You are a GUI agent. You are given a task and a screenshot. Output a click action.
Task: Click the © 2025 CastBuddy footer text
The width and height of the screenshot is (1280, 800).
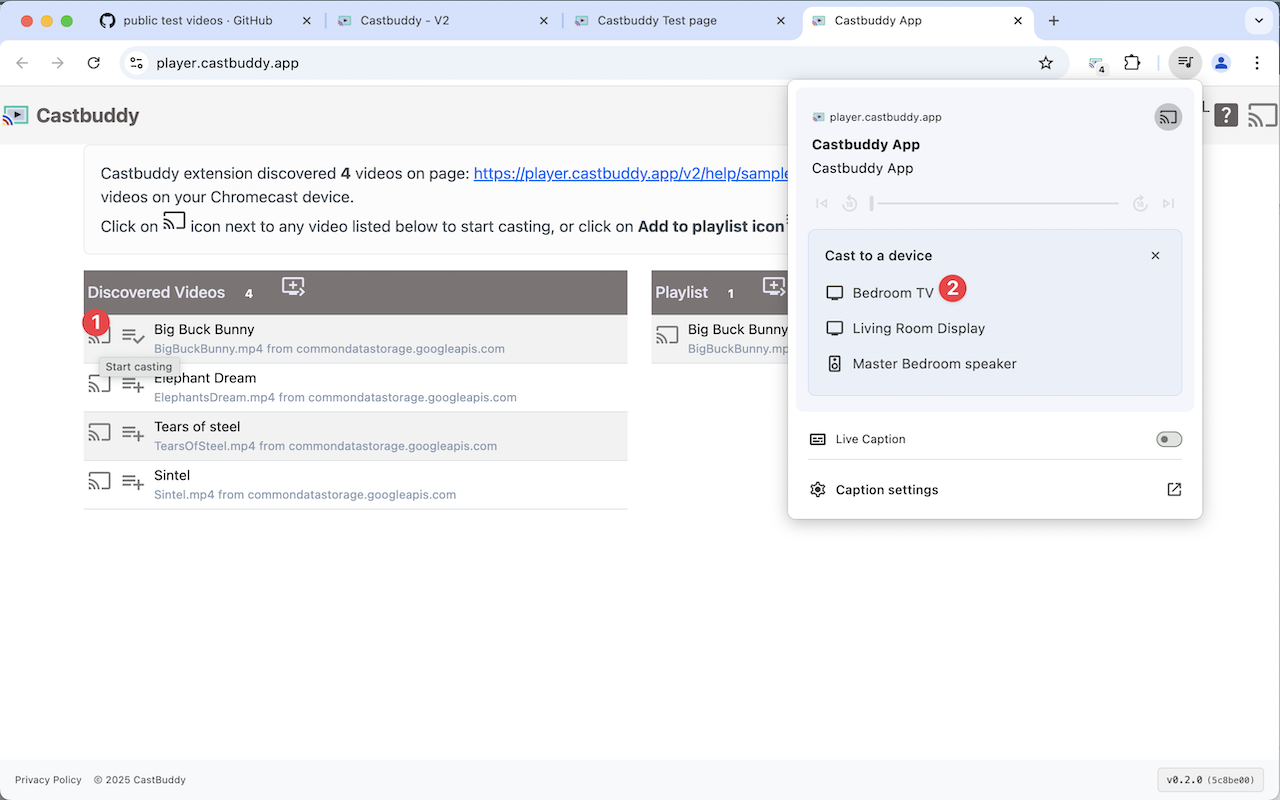click(x=140, y=780)
